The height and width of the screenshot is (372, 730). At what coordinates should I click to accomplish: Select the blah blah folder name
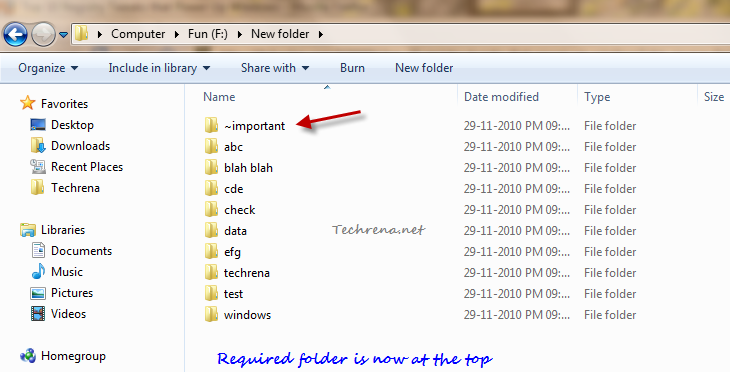coord(248,168)
